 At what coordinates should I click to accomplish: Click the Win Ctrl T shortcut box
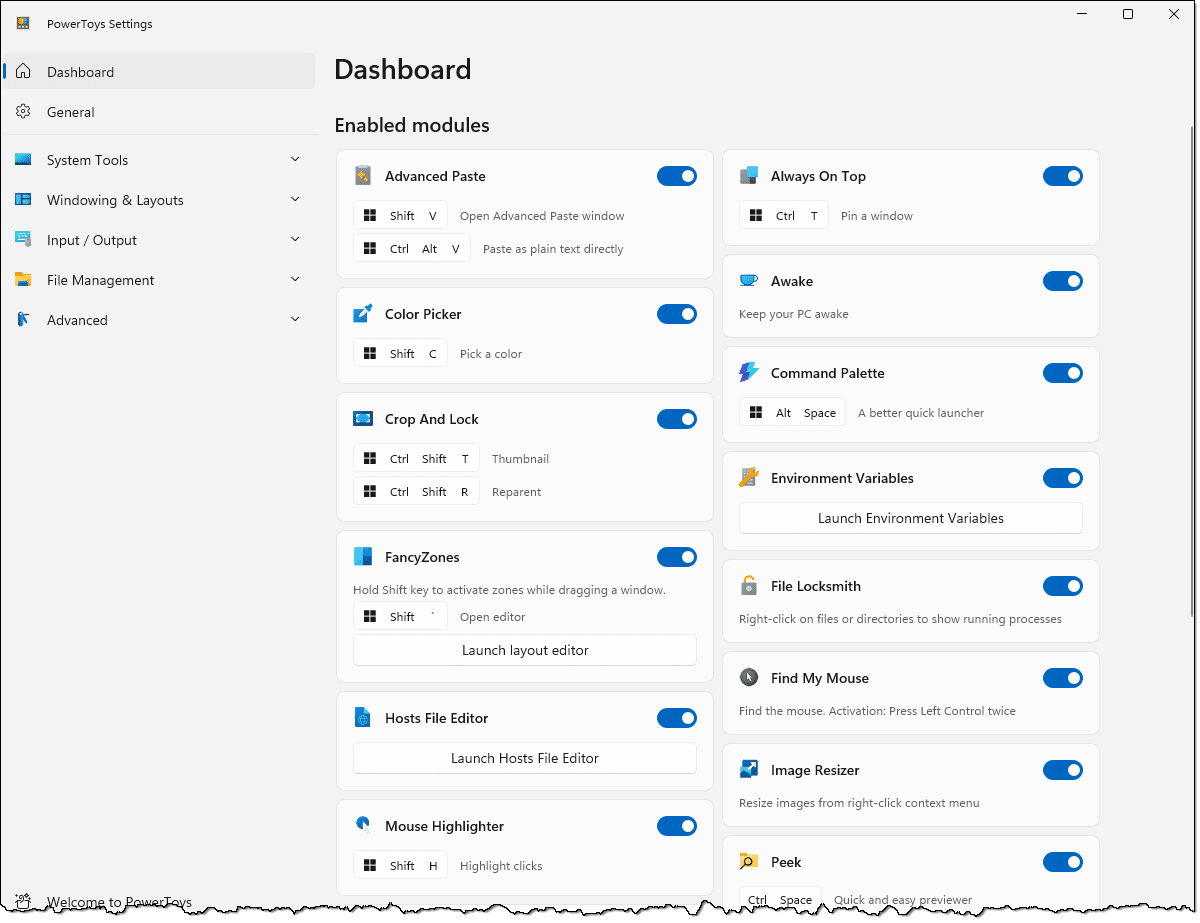coord(784,216)
